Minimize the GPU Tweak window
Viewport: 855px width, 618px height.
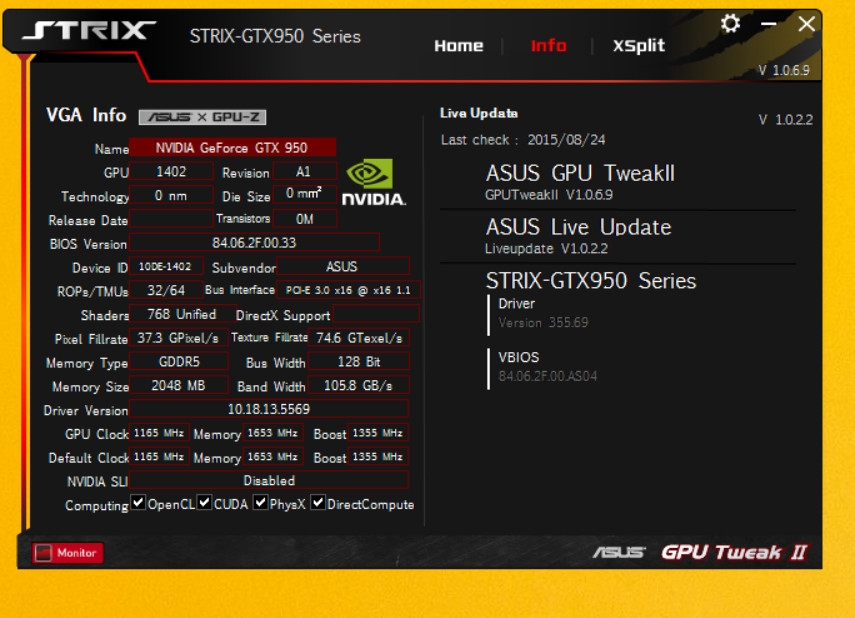click(x=769, y=24)
